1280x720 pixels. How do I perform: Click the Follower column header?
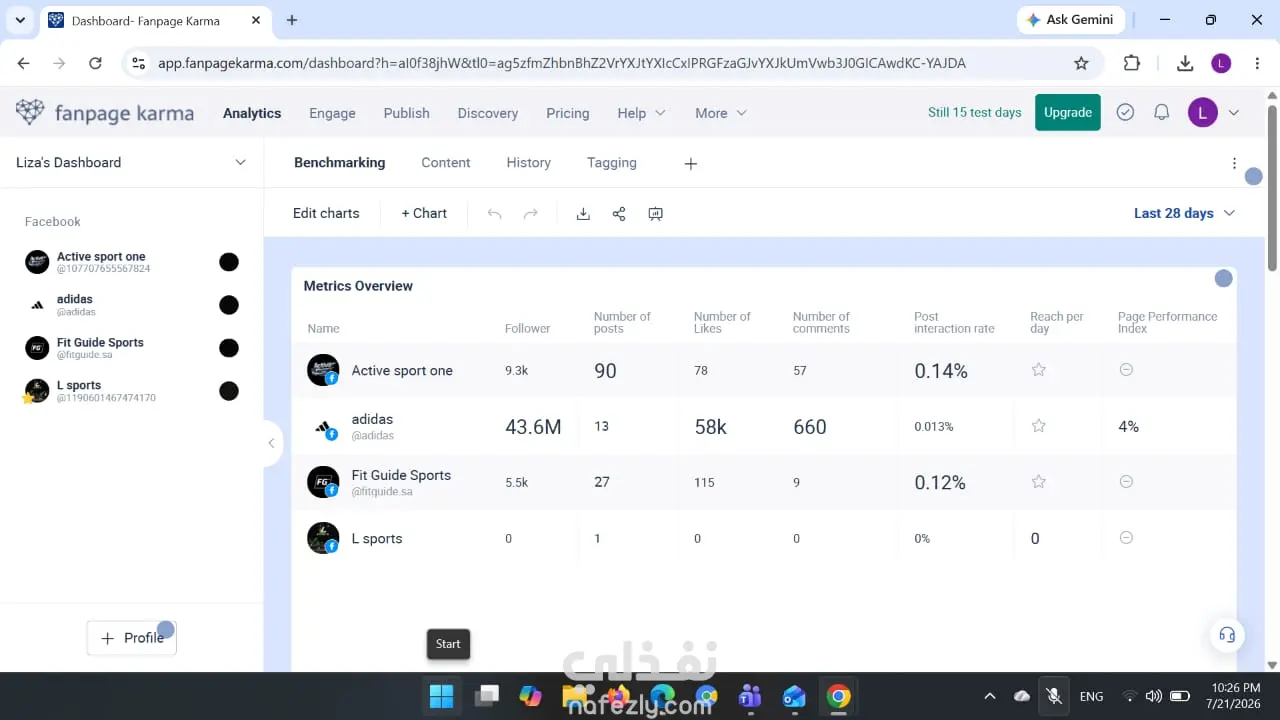click(x=528, y=328)
